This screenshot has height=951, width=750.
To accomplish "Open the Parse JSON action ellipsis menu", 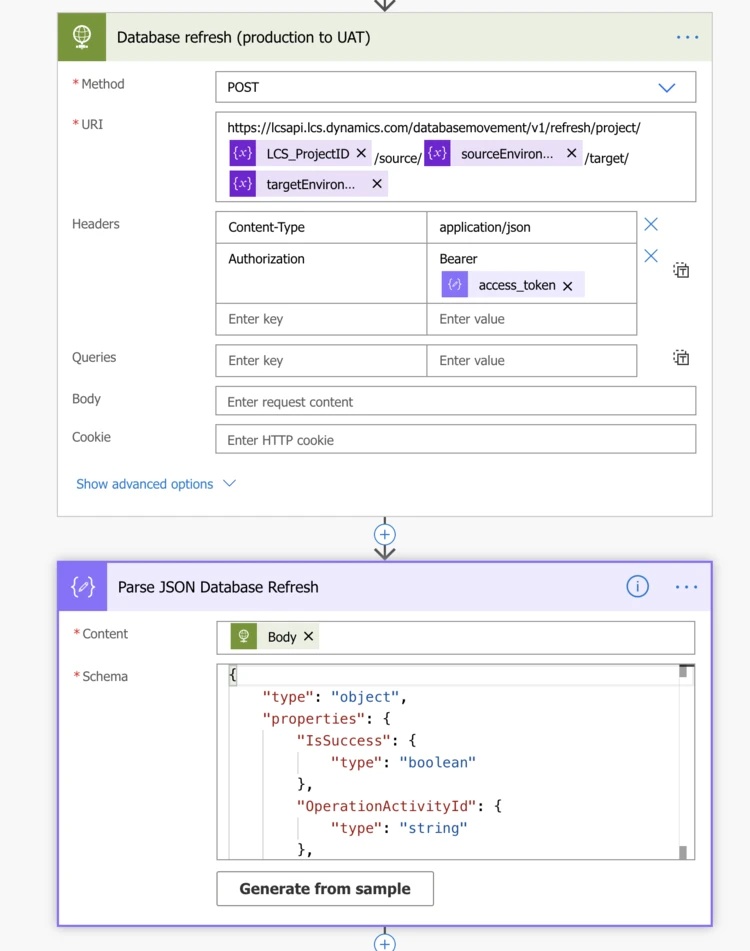I will coord(686,587).
